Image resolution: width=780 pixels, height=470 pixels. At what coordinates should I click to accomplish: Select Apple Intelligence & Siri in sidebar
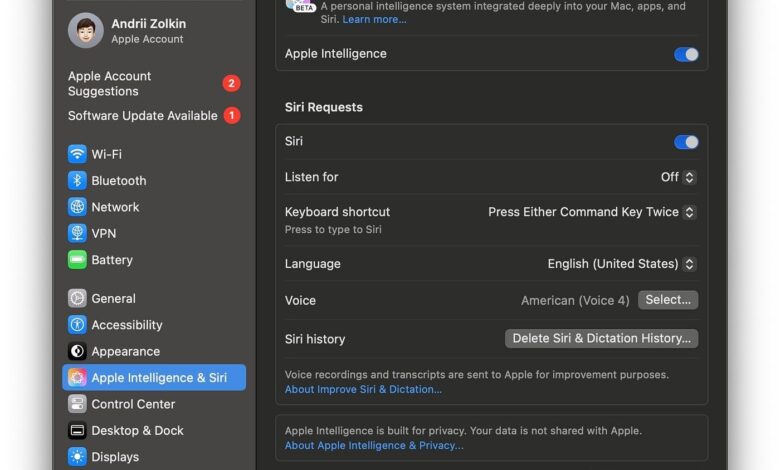(154, 377)
